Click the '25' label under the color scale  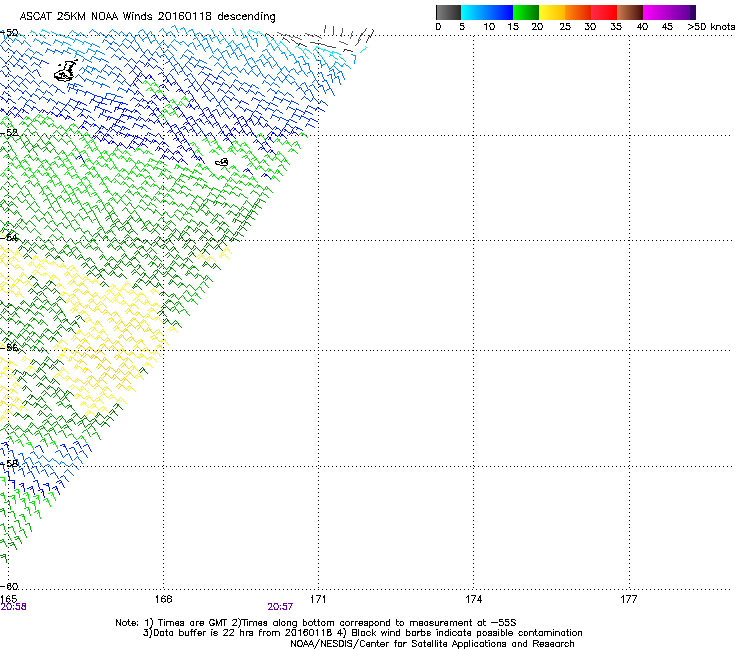565,27
